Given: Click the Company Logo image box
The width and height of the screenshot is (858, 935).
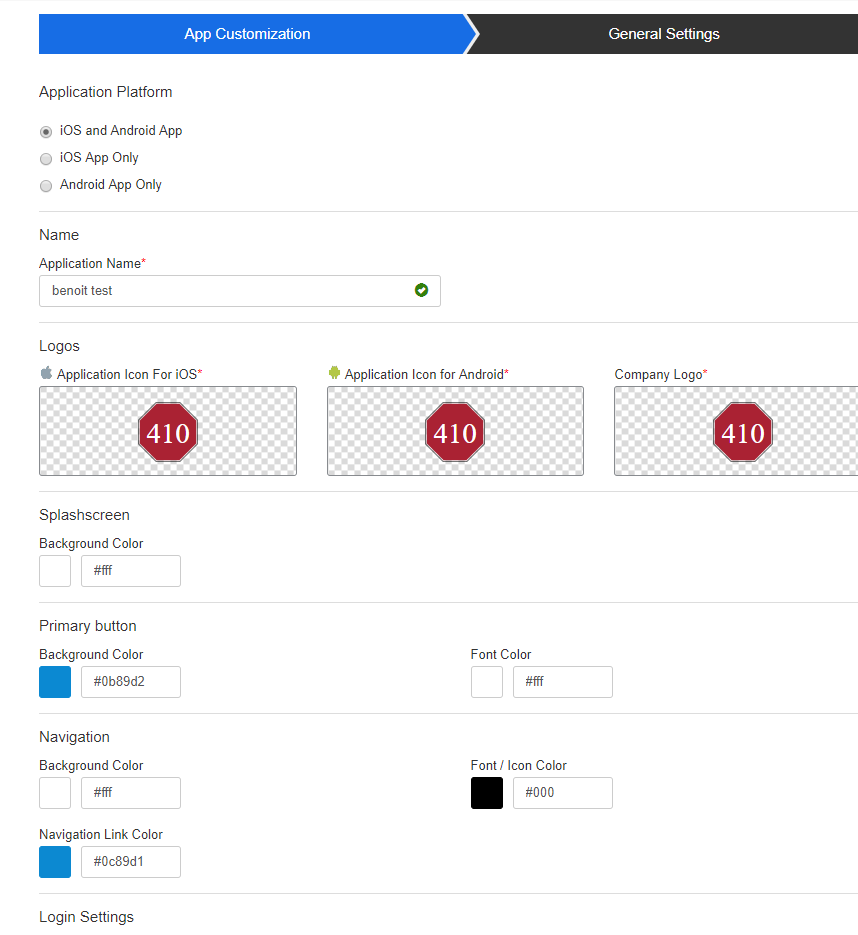Looking at the screenshot, I should pos(736,431).
